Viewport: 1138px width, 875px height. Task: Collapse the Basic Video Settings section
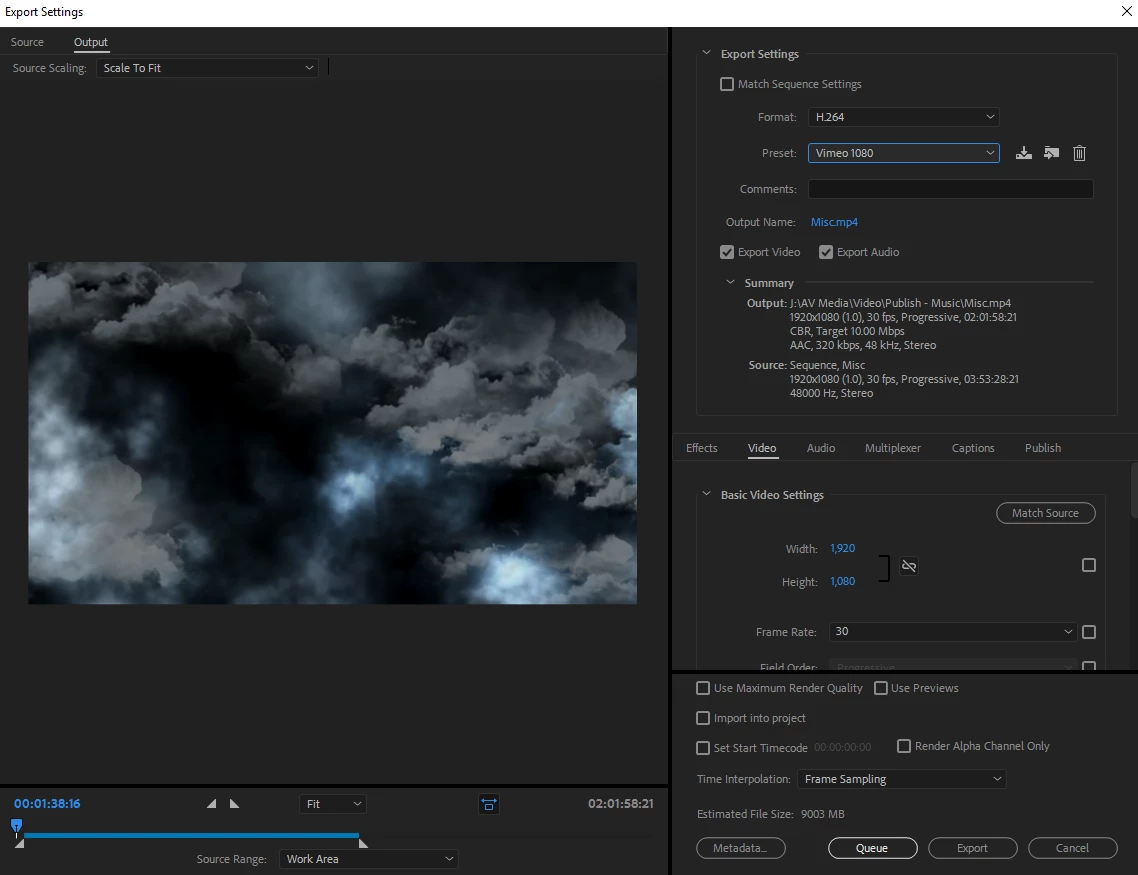[x=706, y=494]
